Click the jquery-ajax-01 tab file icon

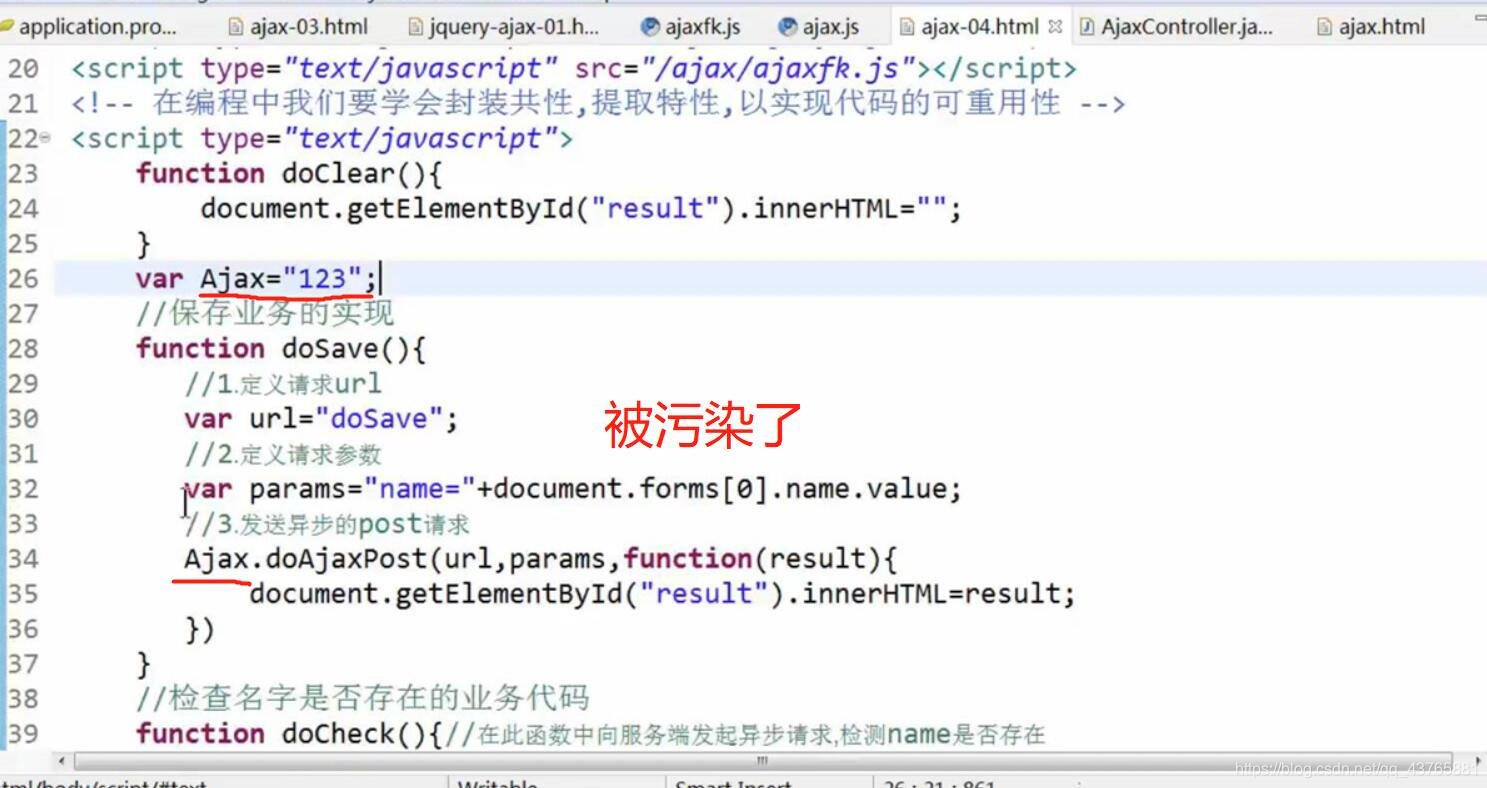point(417,27)
